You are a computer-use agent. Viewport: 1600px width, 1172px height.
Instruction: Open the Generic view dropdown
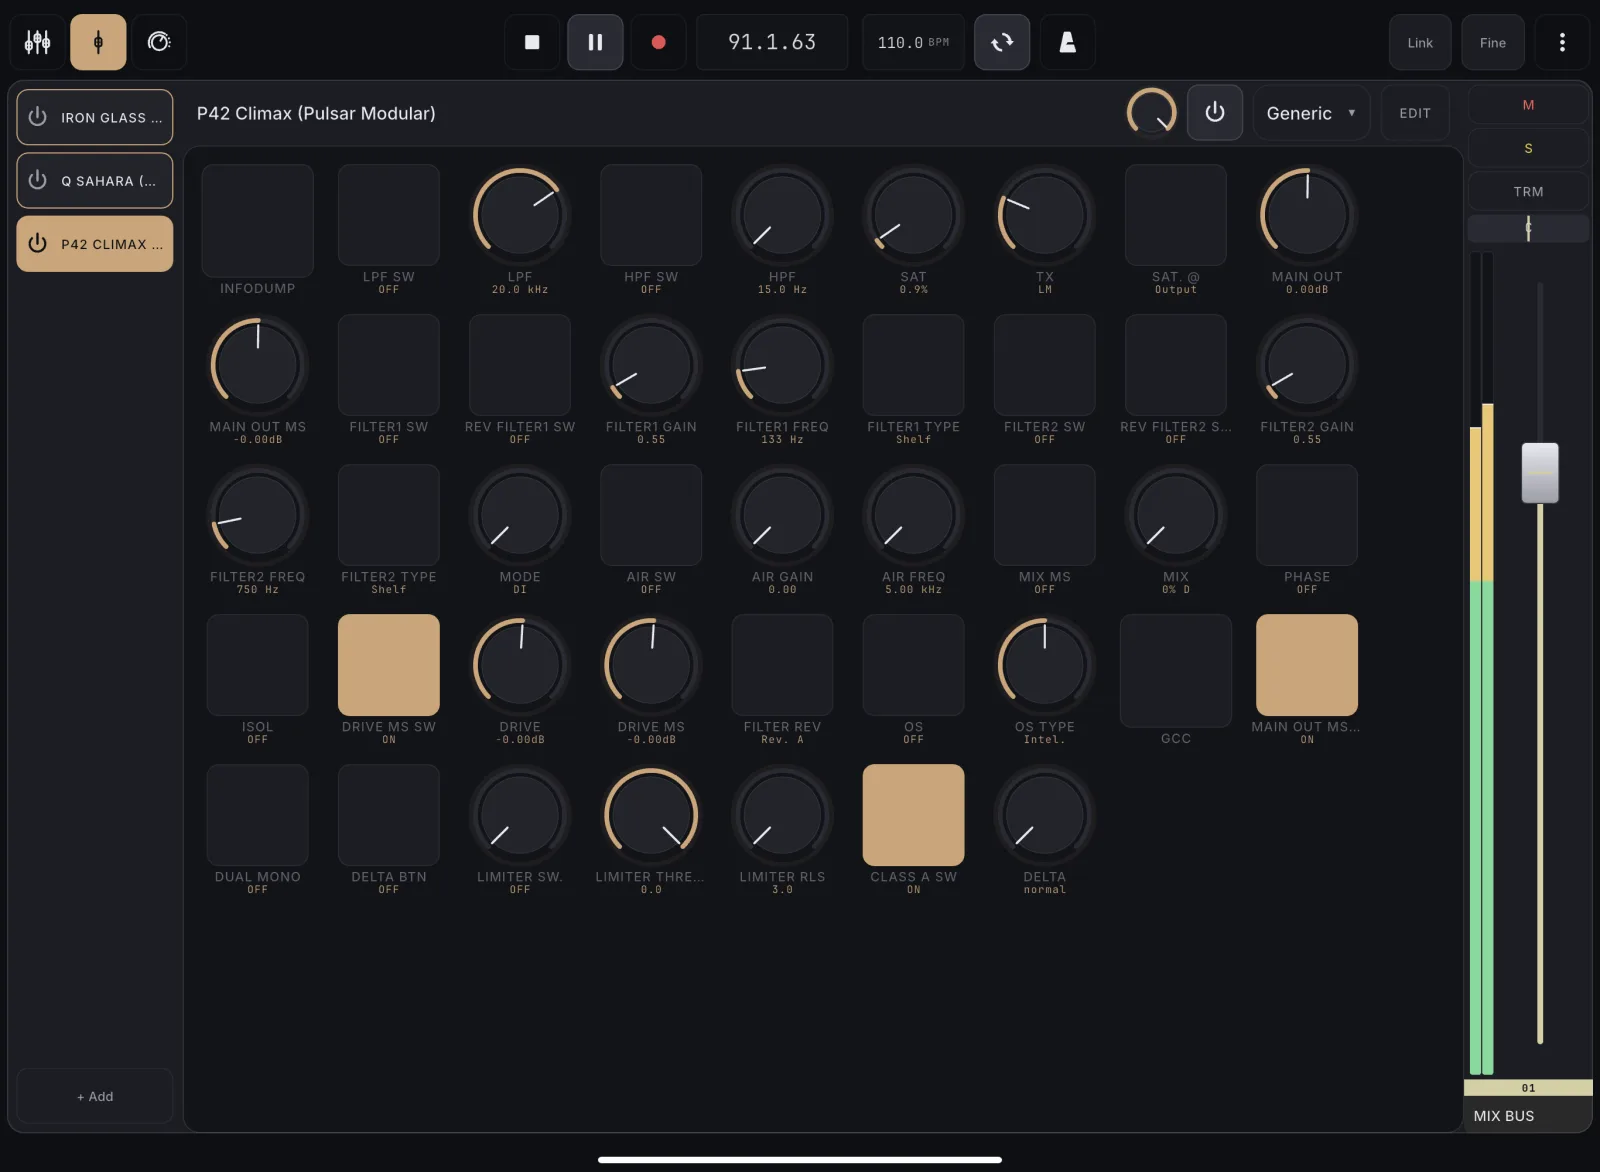coord(1311,113)
